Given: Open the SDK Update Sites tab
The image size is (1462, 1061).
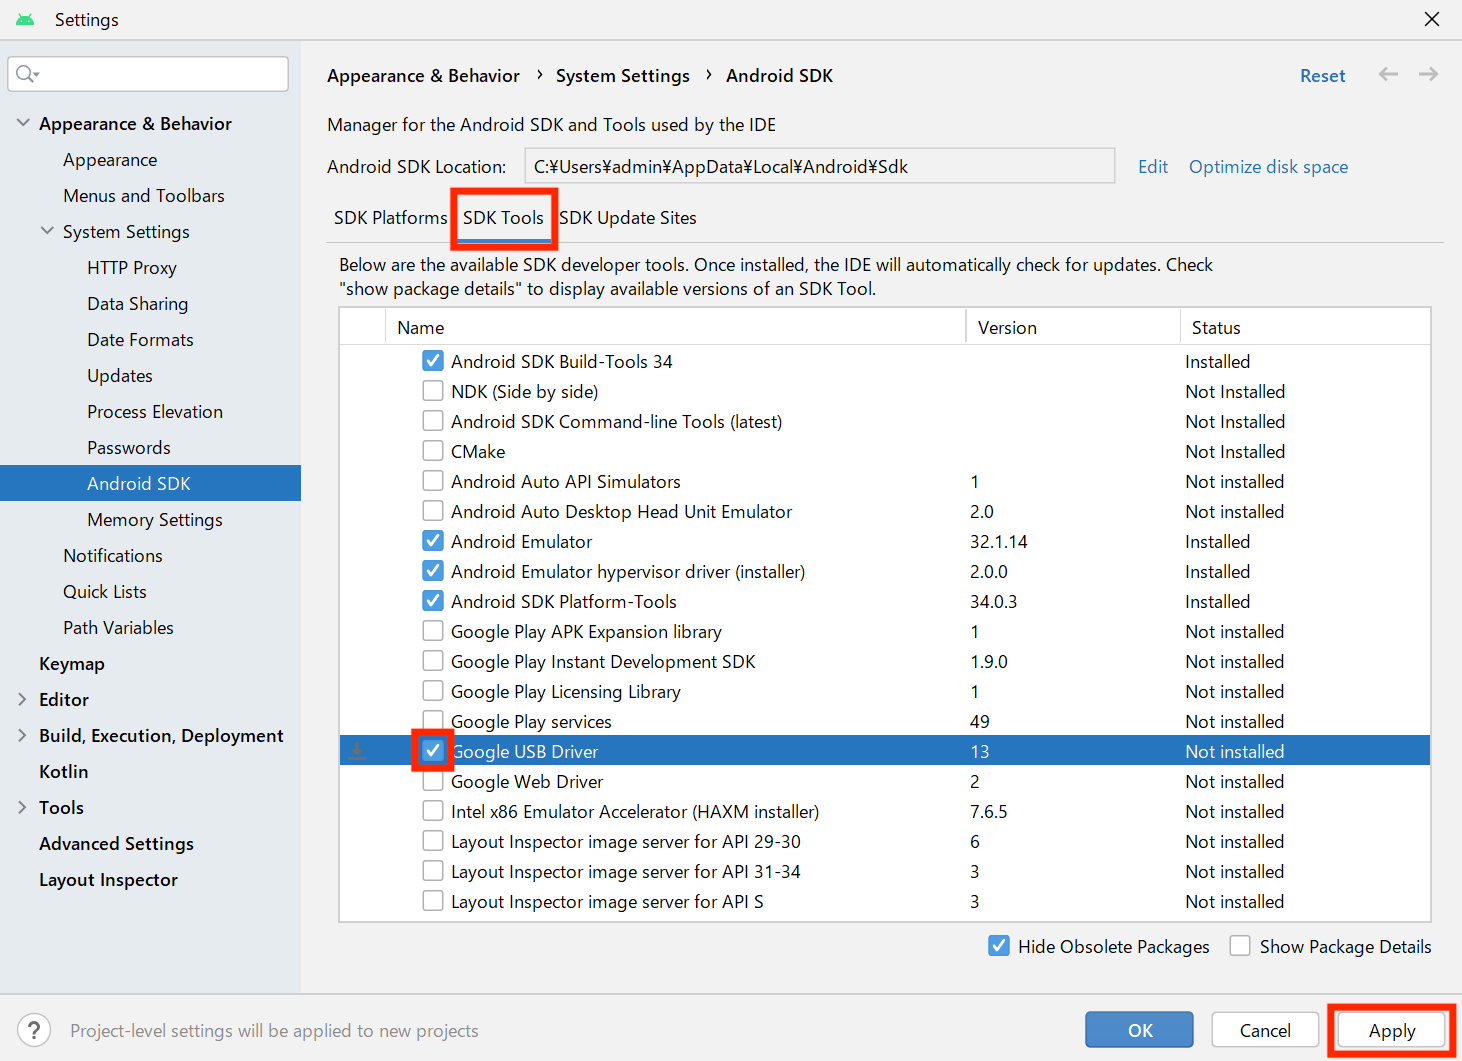Looking at the screenshot, I should pyautogui.click(x=628, y=218).
